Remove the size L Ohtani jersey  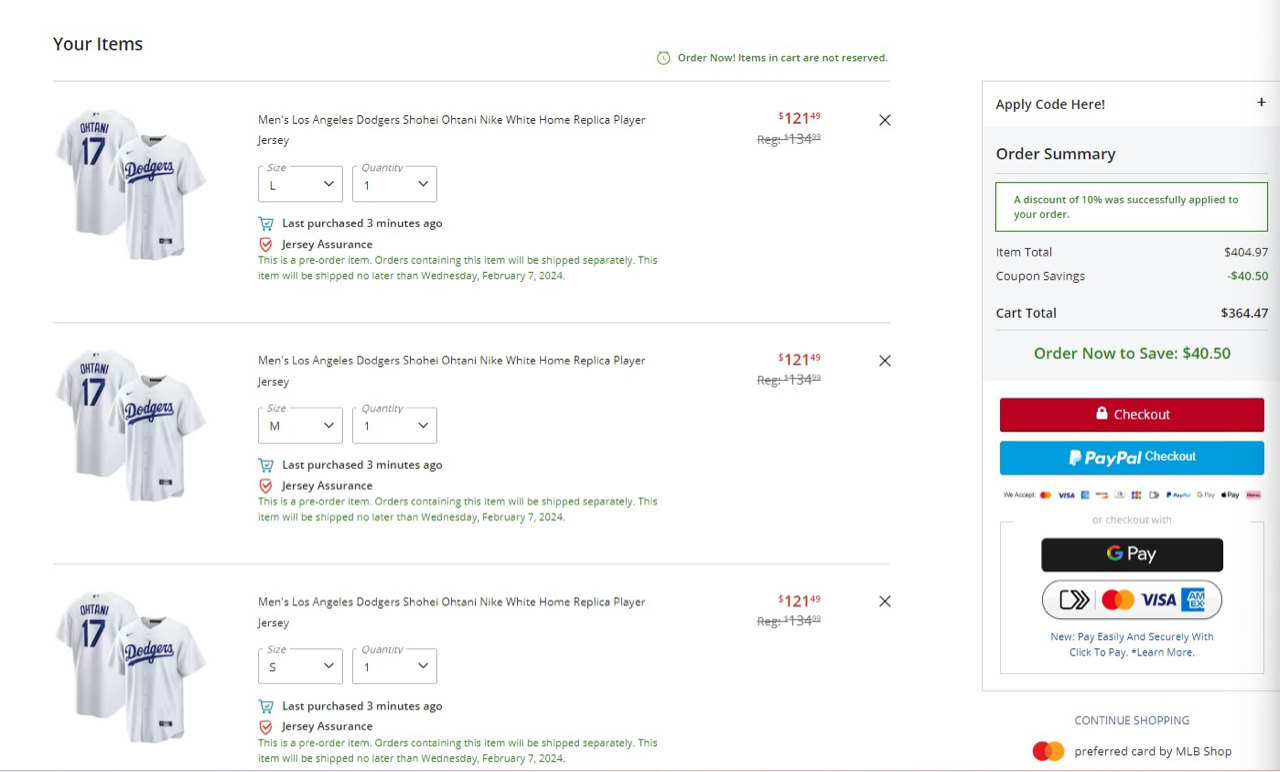884,120
